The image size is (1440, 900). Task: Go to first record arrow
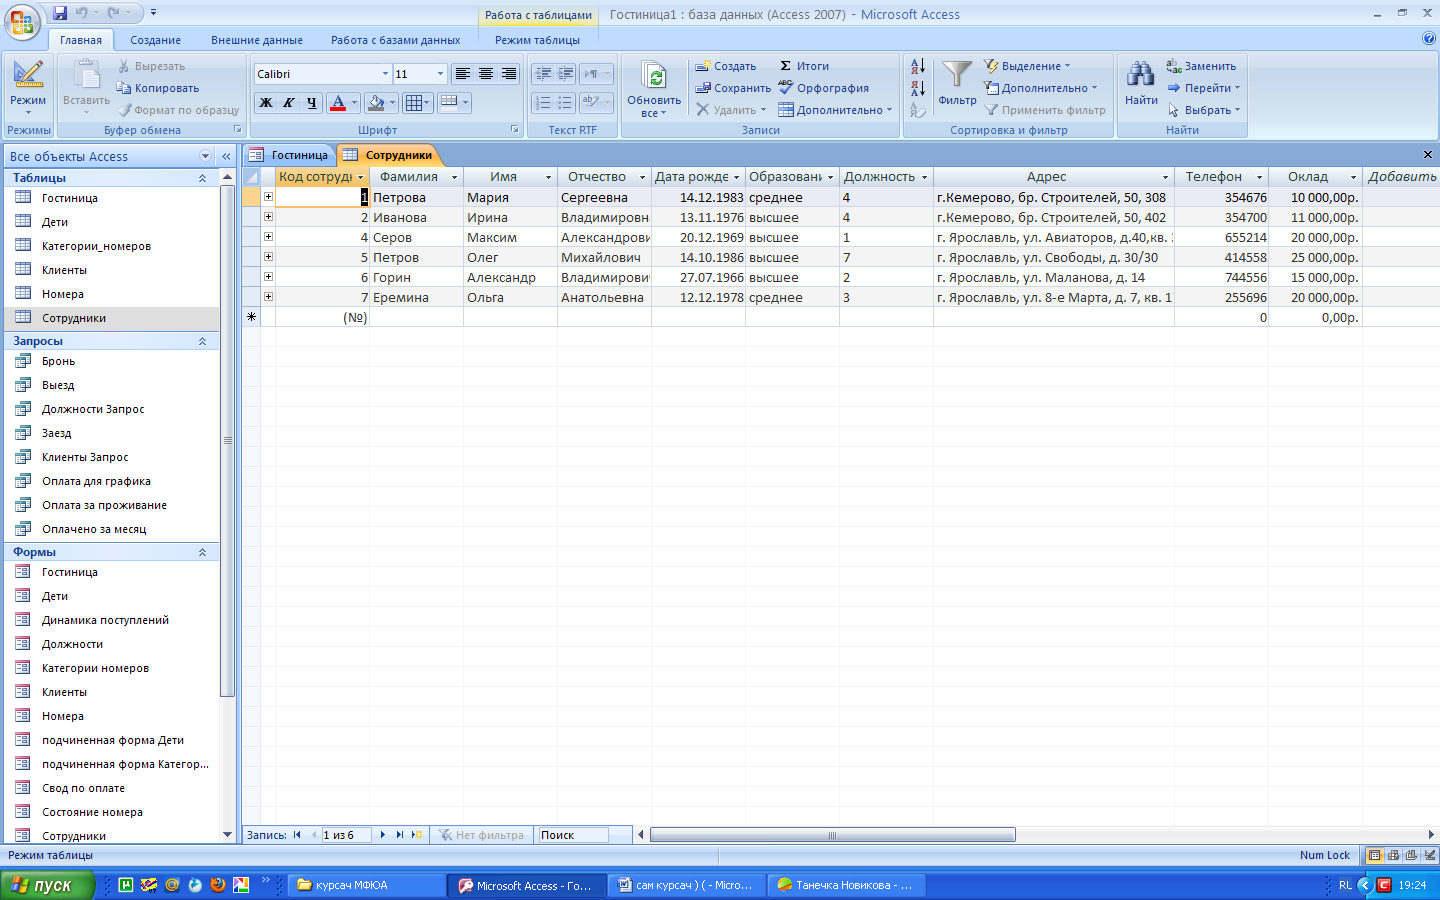(297, 835)
